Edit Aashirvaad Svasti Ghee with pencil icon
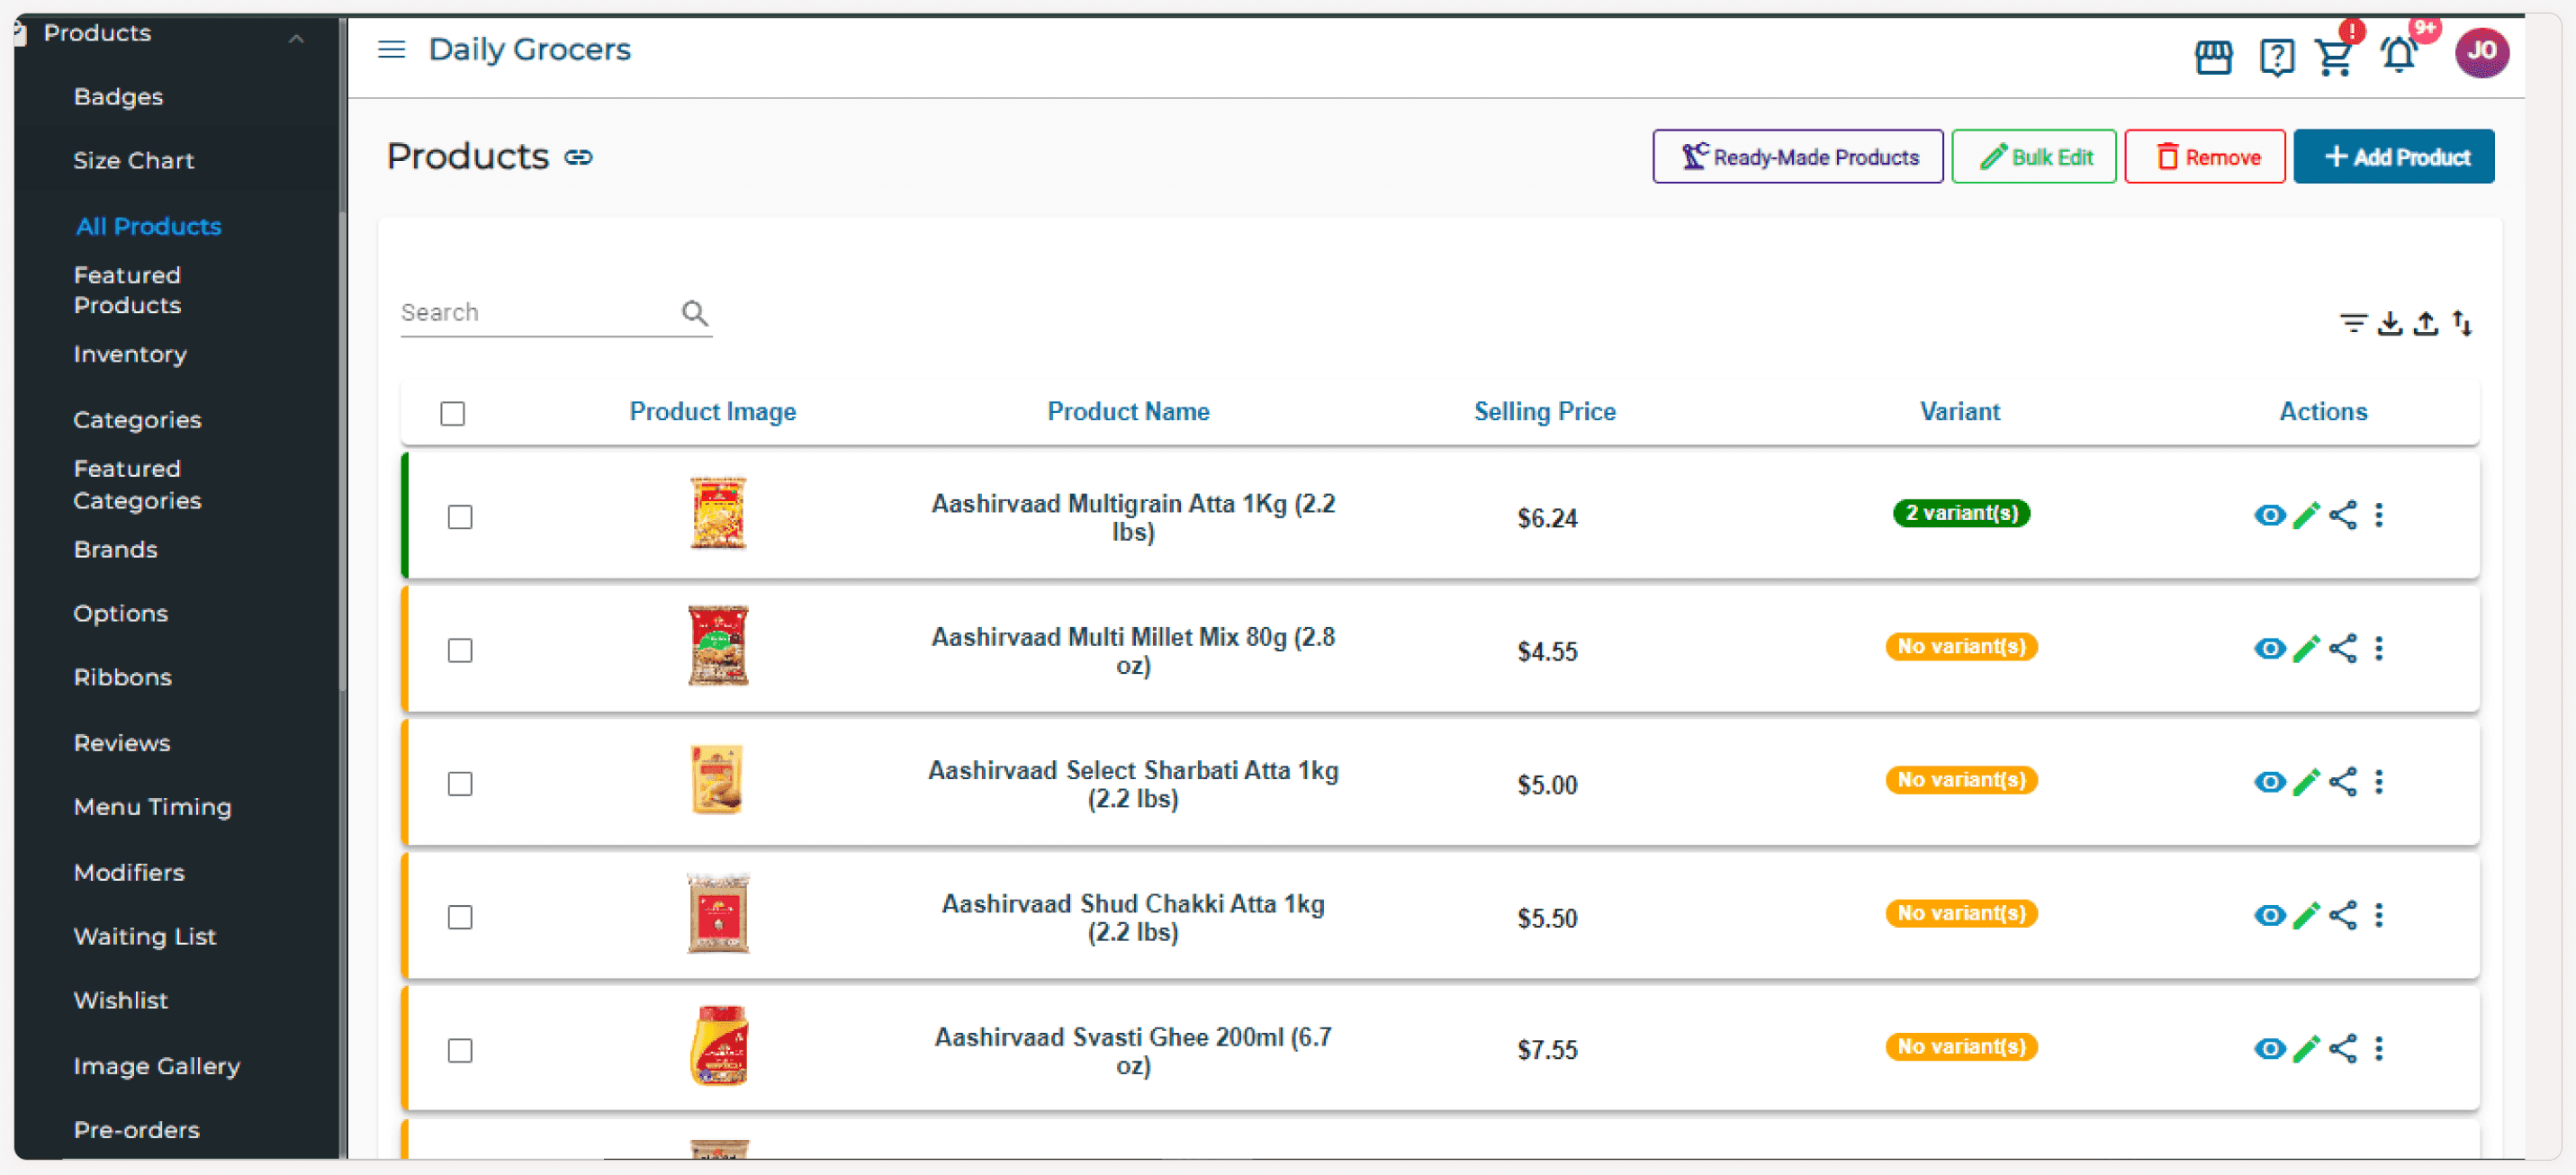The width and height of the screenshot is (2576, 1175). click(x=2306, y=1048)
